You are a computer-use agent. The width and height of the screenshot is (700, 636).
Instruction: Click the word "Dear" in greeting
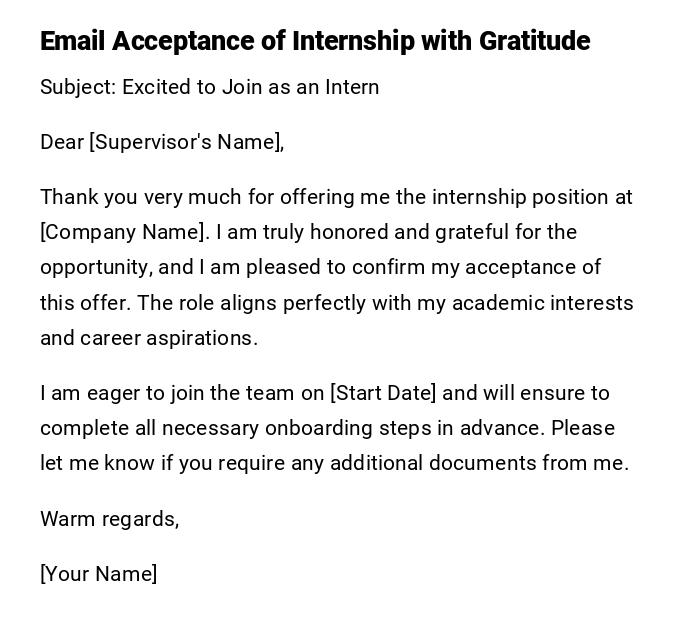(62, 142)
